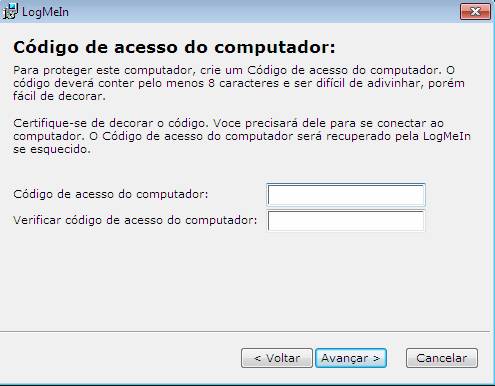The height and width of the screenshot is (386, 495).
Task: Go back with the < Voltar button
Action: pos(277,358)
